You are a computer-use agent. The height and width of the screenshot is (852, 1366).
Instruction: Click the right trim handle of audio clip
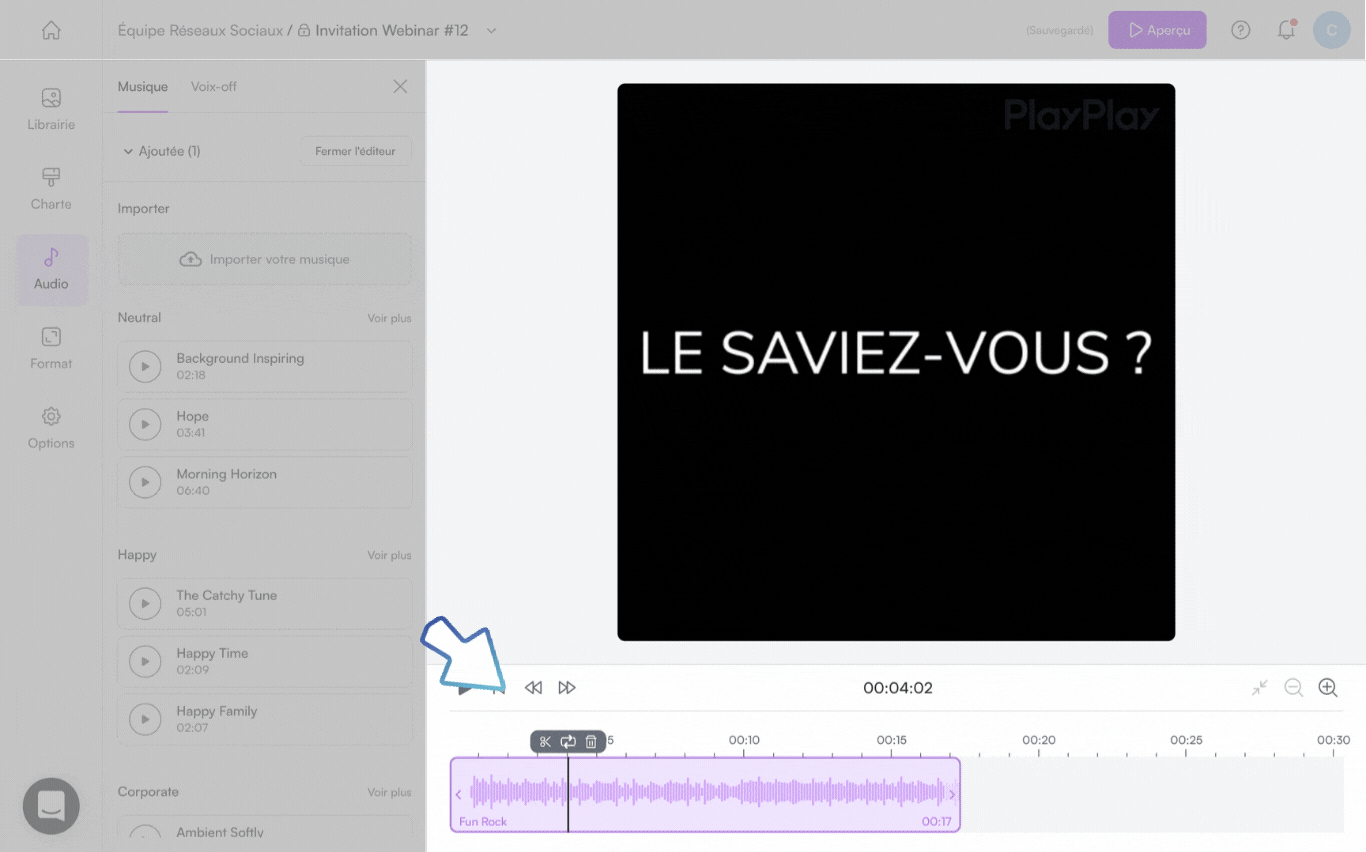tap(952, 795)
